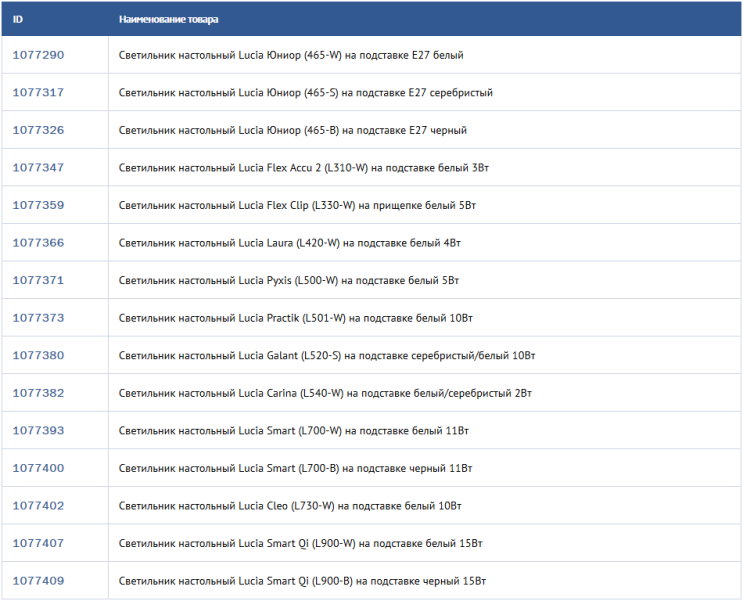Select the Lucia Юниор (465-W) E27 белый name

(x=291, y=55)
